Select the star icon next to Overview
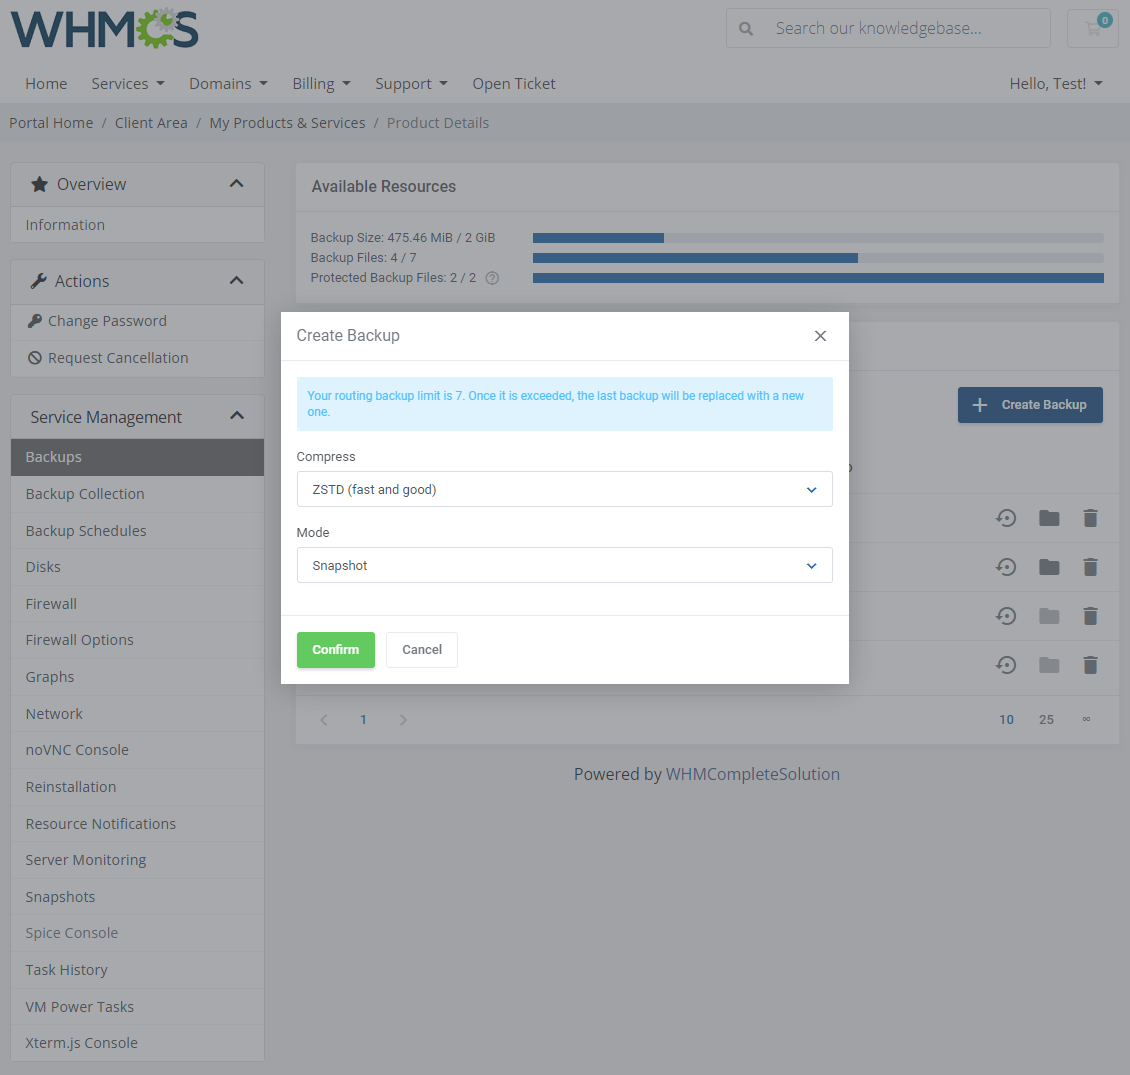The width and height of the screenshot is (1130, 1075). click(x=39, y=184)
